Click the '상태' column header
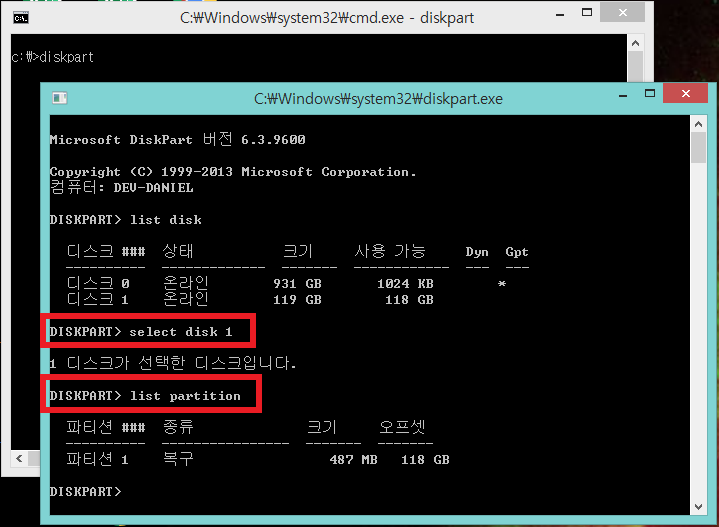This screenshot has width=719, height=527. point(178,251)
